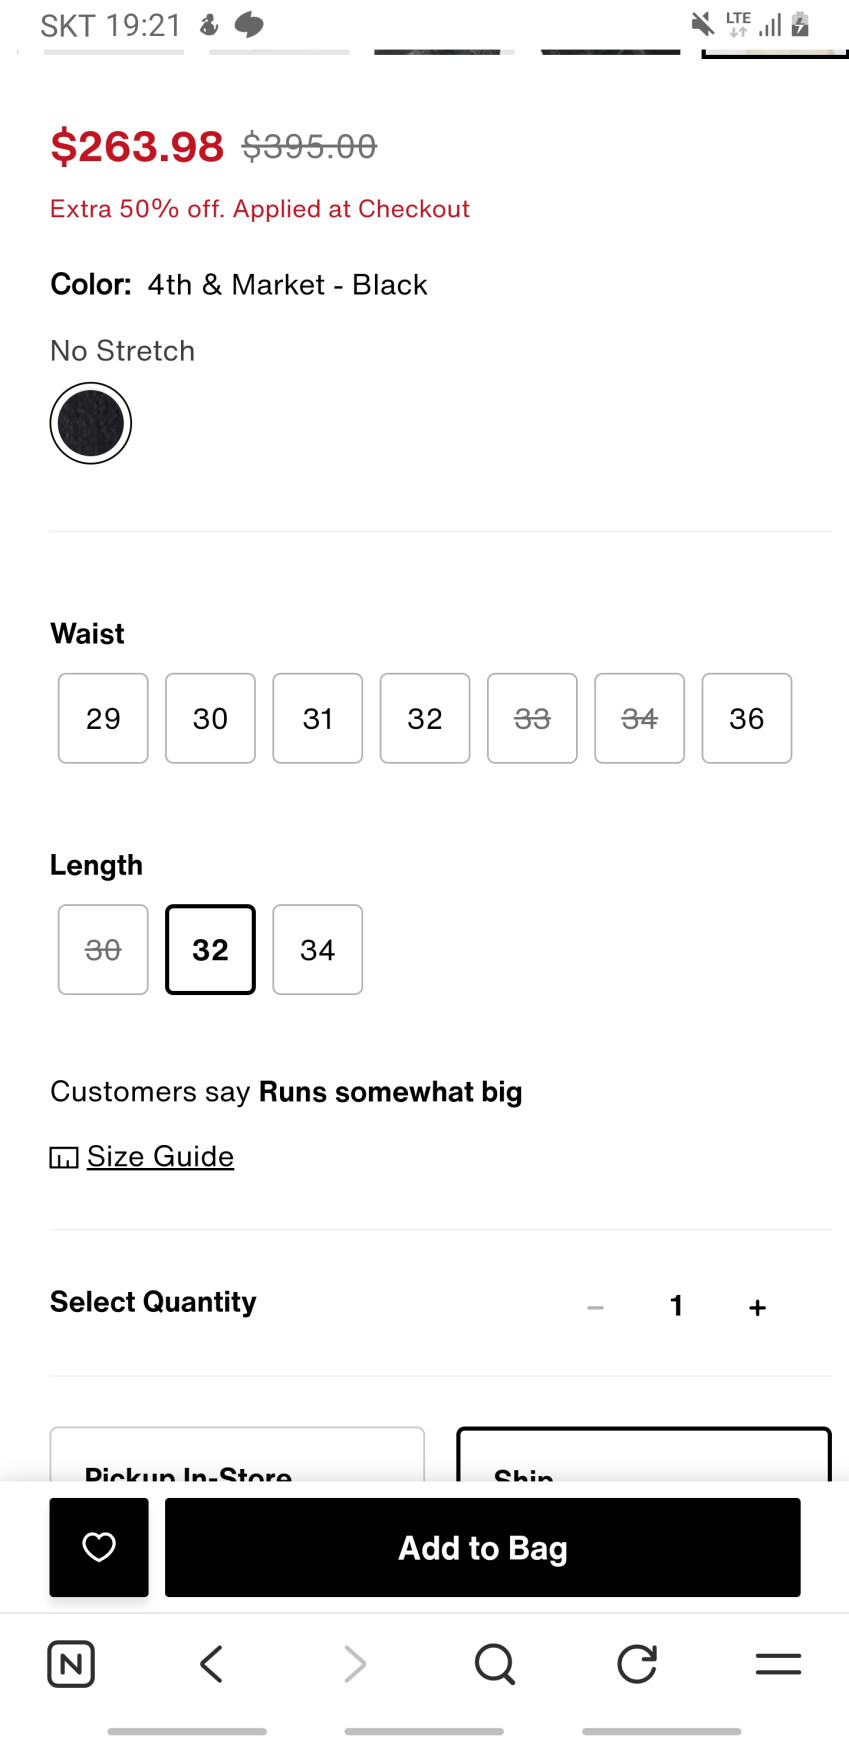Select waist size 31

[x=318, y=718]
